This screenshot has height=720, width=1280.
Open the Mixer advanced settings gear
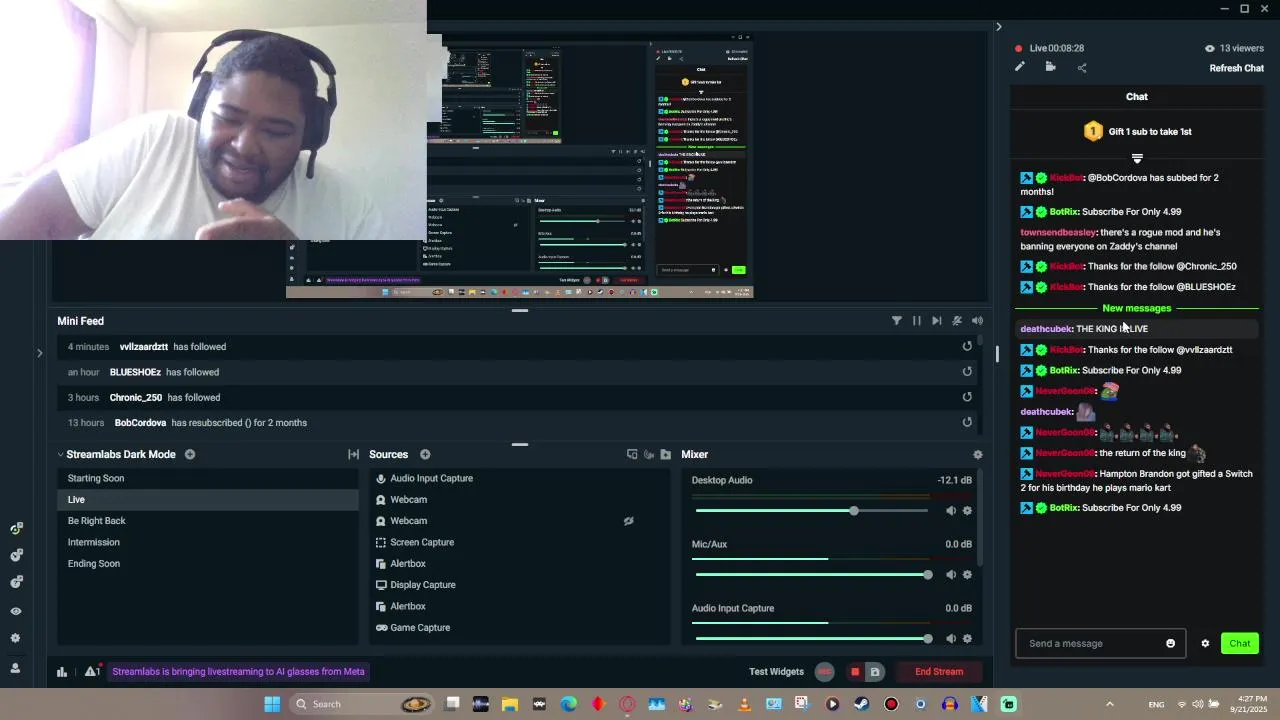[978, 454]
